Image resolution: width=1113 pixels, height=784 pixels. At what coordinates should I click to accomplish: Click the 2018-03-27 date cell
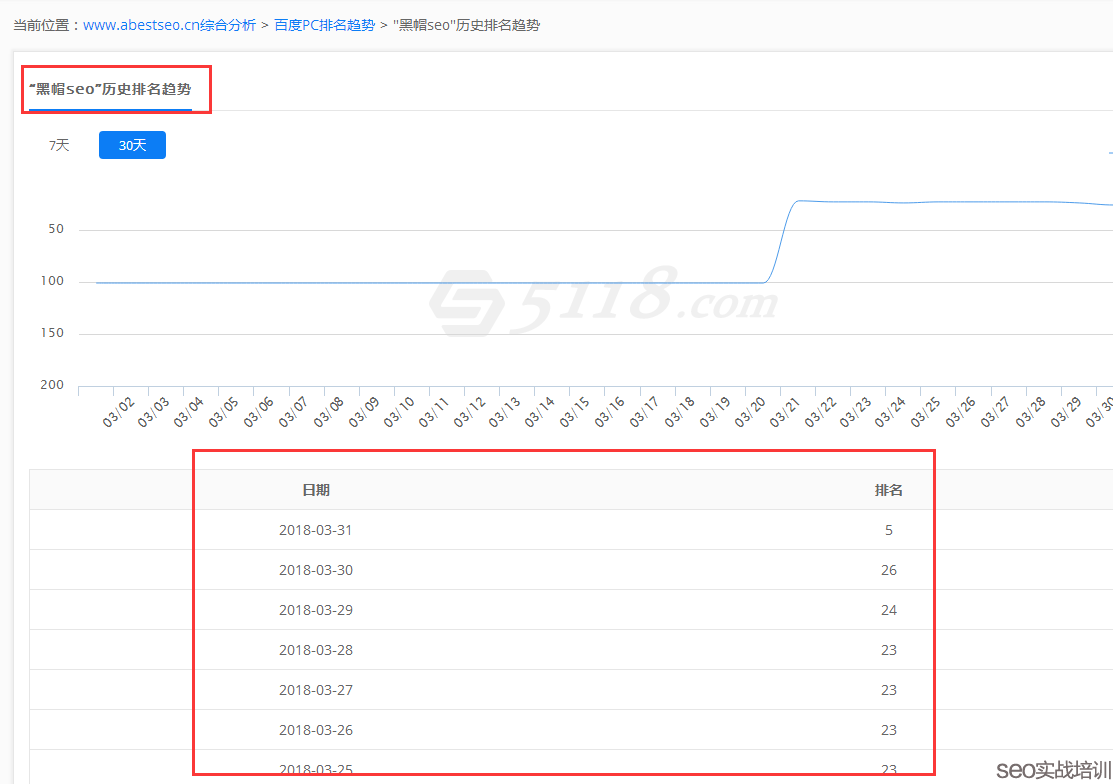point(316,690)
